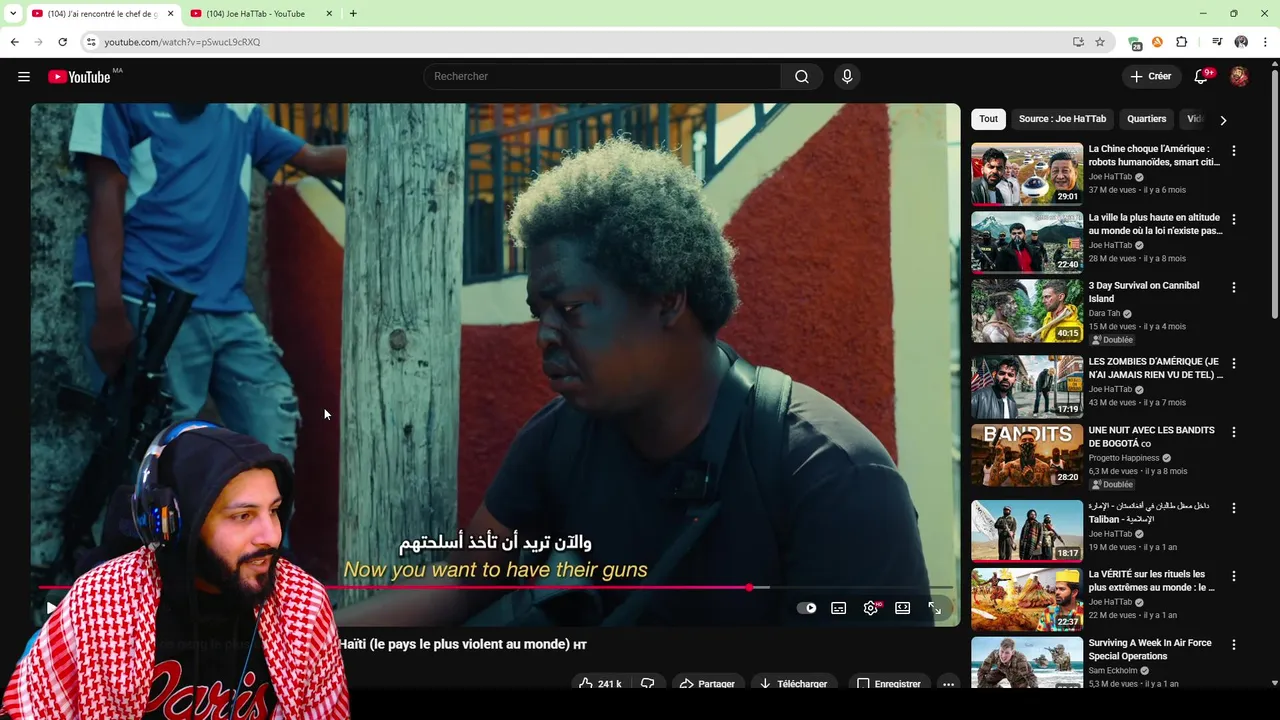Open LES ZOMBIES D'AMÉRIQUE video title
The height and width of the screenshot is (720, 1280).
coord(1156,368)
